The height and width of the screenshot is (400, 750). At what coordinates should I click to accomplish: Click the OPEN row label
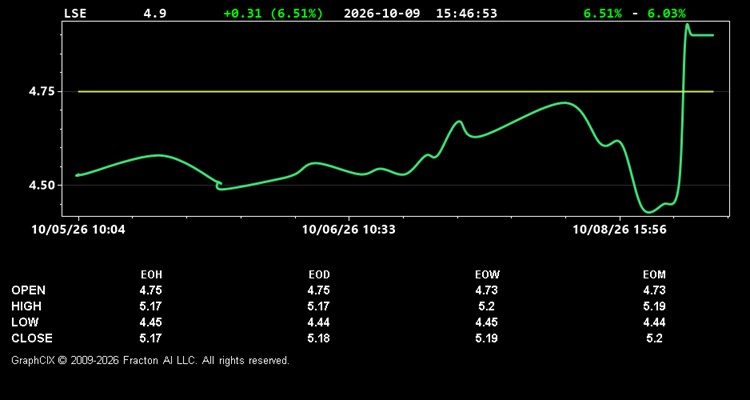(x=29, y=290)
